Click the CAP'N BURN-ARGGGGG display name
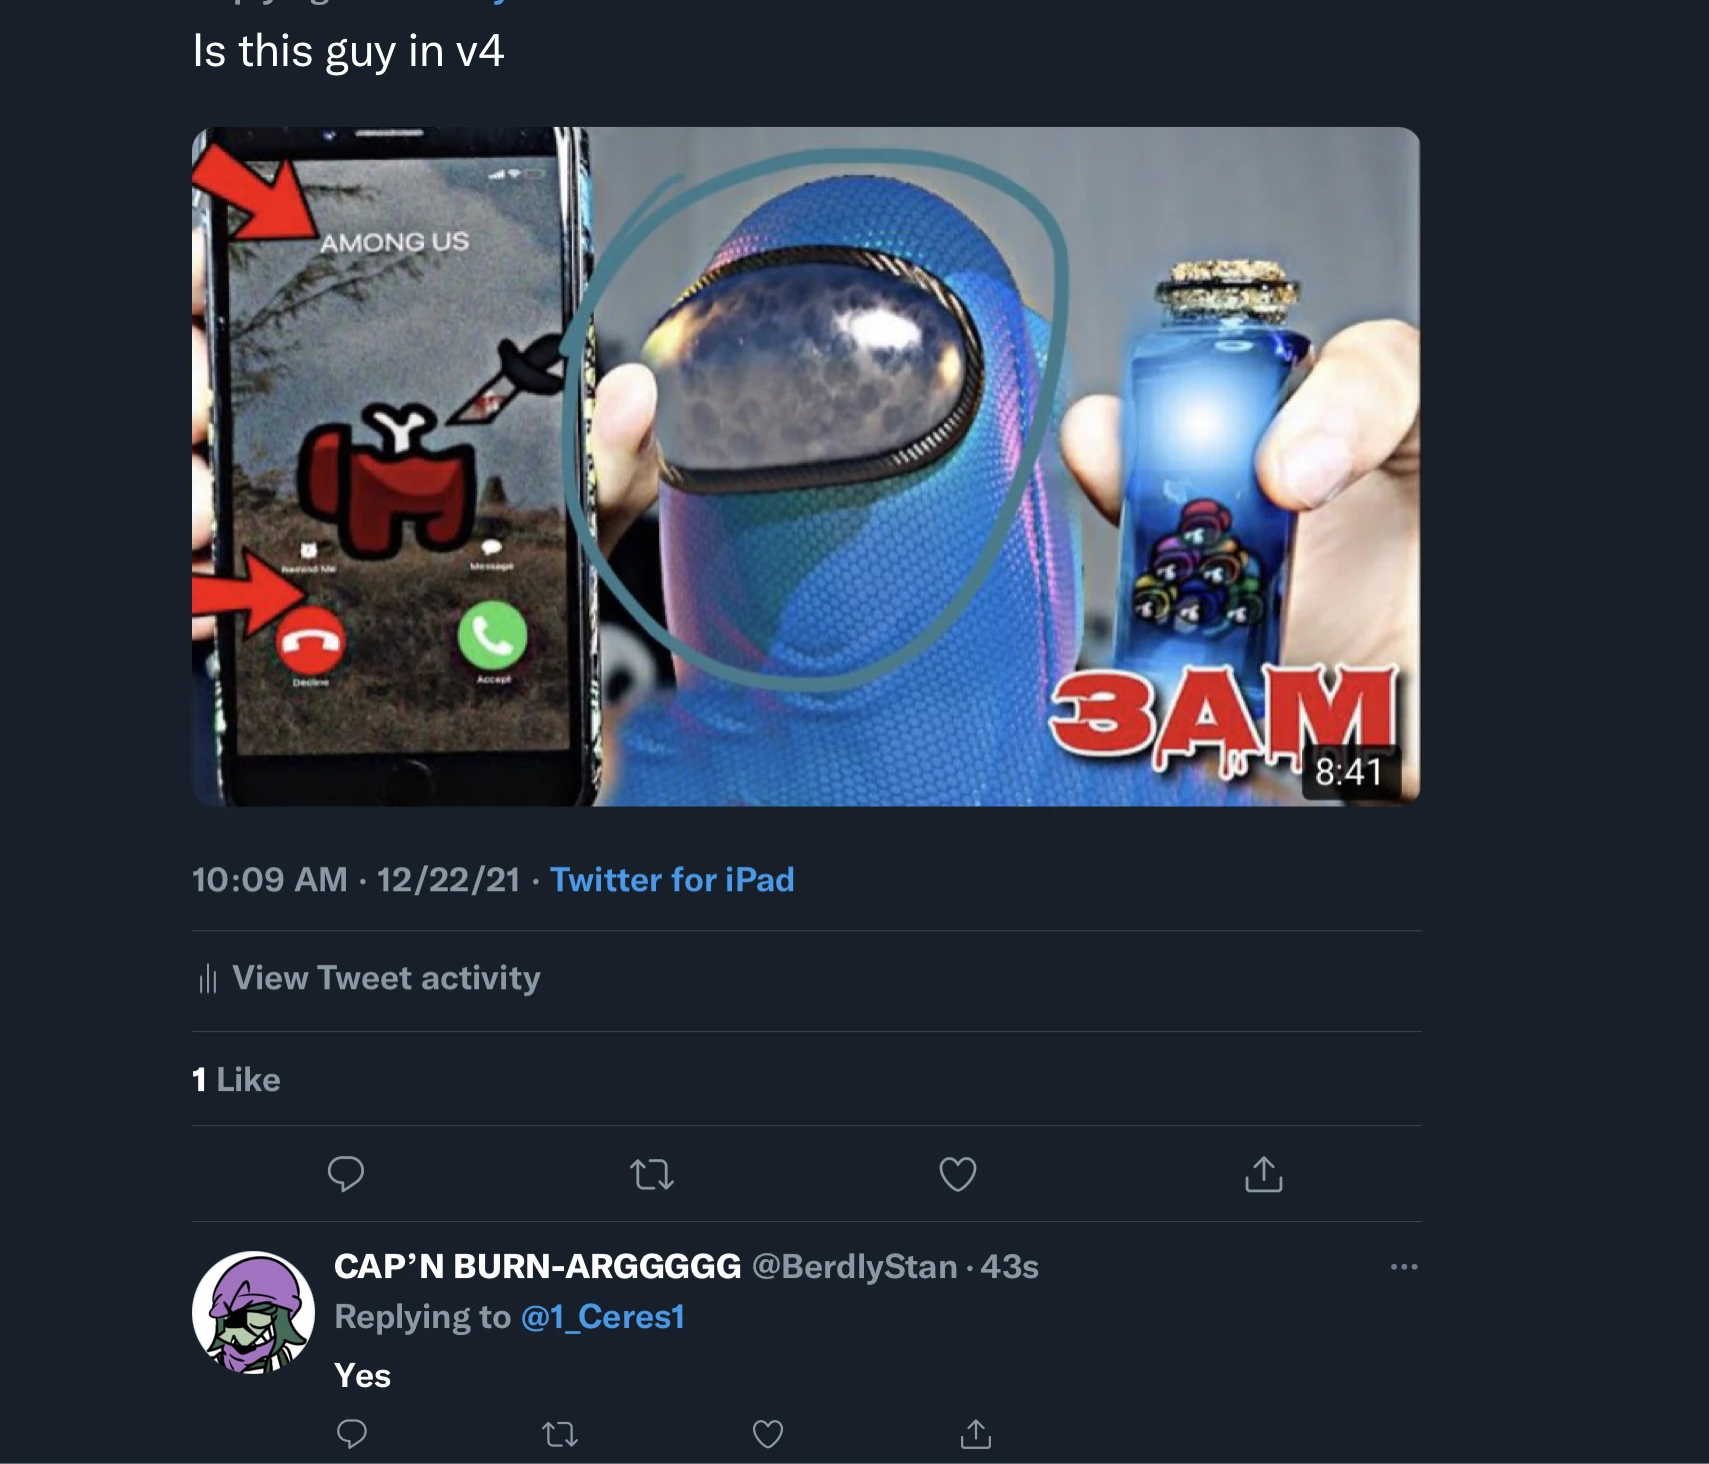This screenshot has height=1464, width=1709. pyautogui.click(x=537, y=1267)
